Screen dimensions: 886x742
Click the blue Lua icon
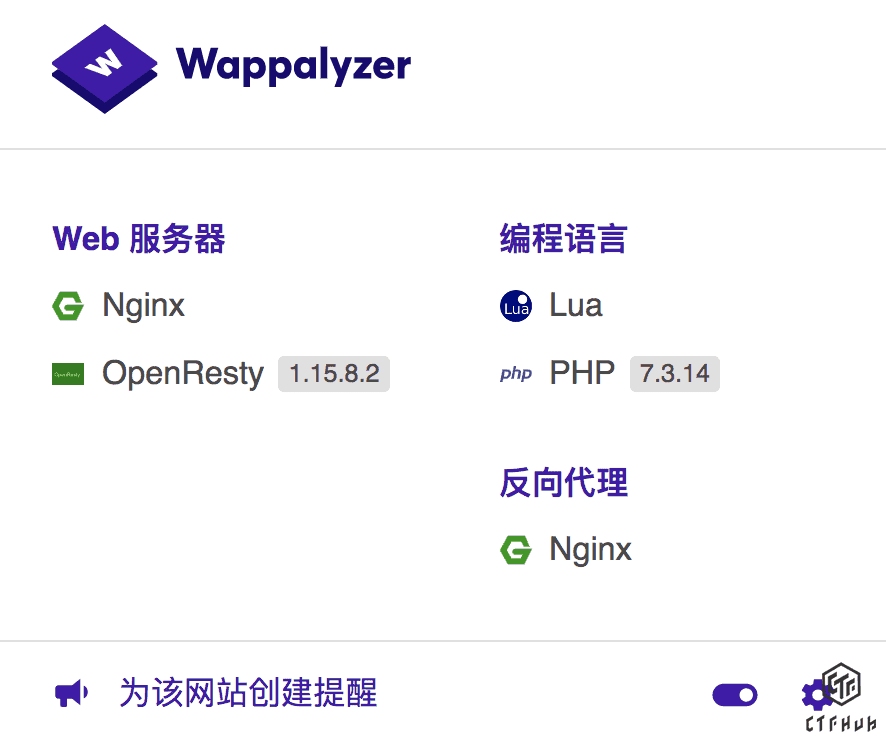(516, 306)
